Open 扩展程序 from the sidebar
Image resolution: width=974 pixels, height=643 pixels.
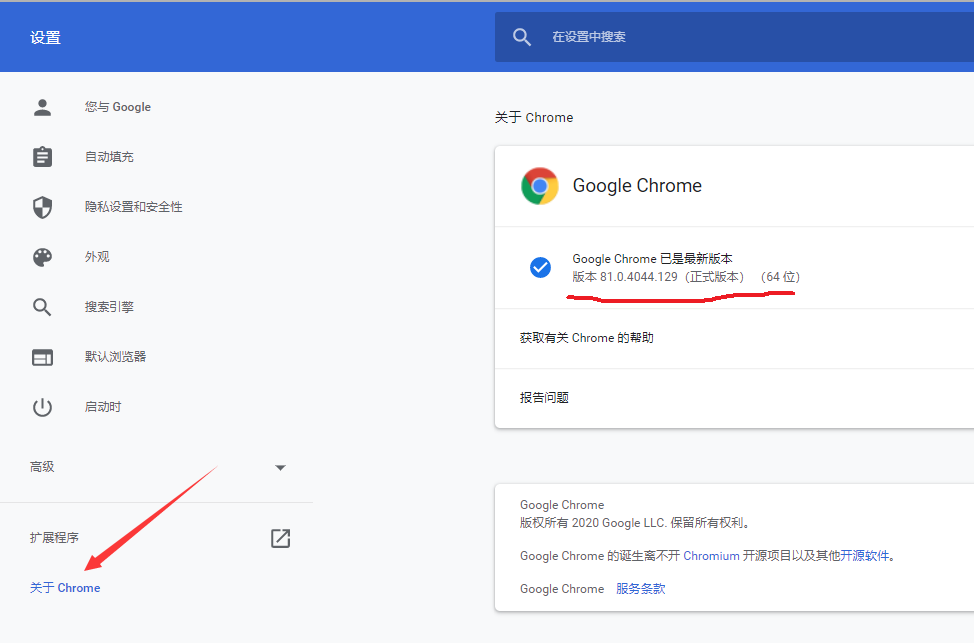pyautogui.click(x=54, y=537)
